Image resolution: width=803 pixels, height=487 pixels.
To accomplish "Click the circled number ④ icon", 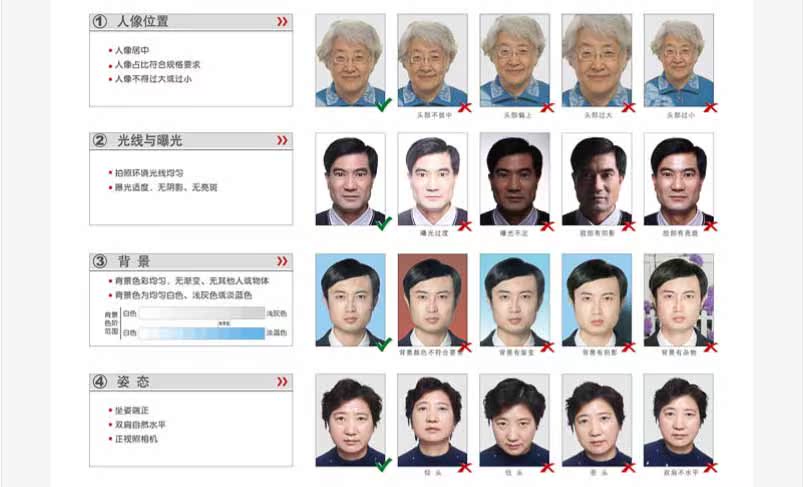I will (99, 382).
